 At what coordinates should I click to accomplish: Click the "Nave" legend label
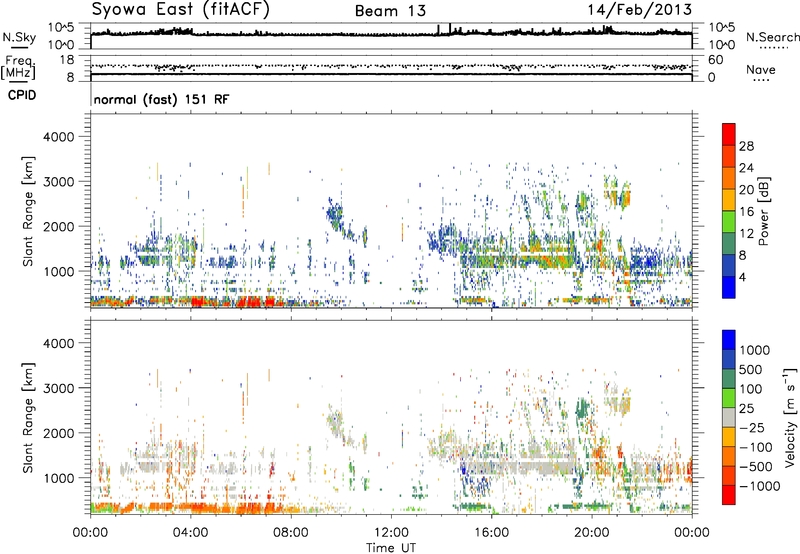pyautogui.click(x=761, y=70)
